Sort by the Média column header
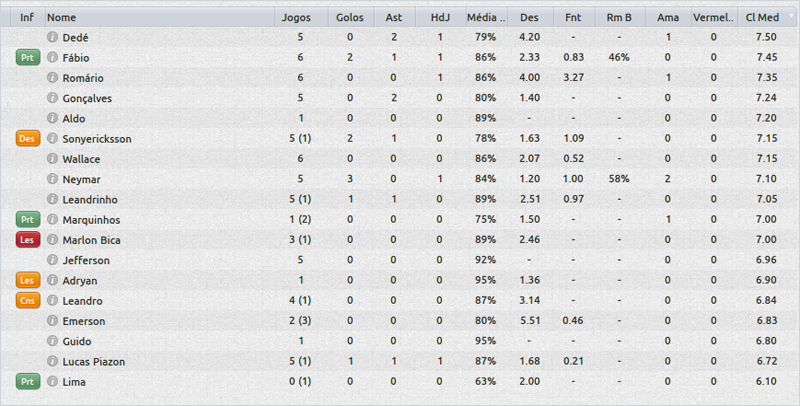This screenshot has height=406, width=800. [486, 17]
